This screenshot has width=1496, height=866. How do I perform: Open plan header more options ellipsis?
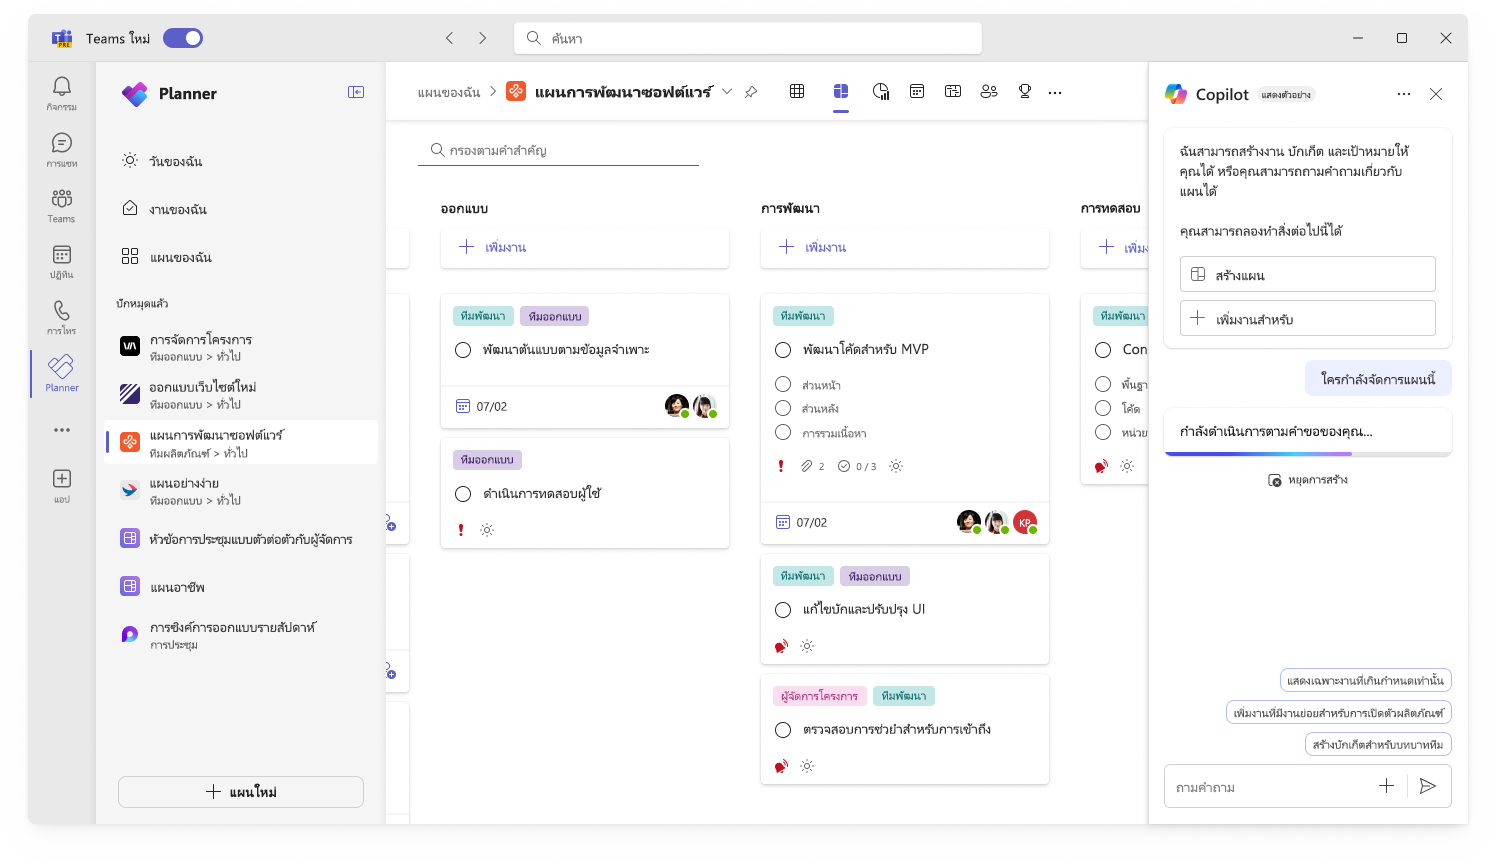[x=1055, y=92]
